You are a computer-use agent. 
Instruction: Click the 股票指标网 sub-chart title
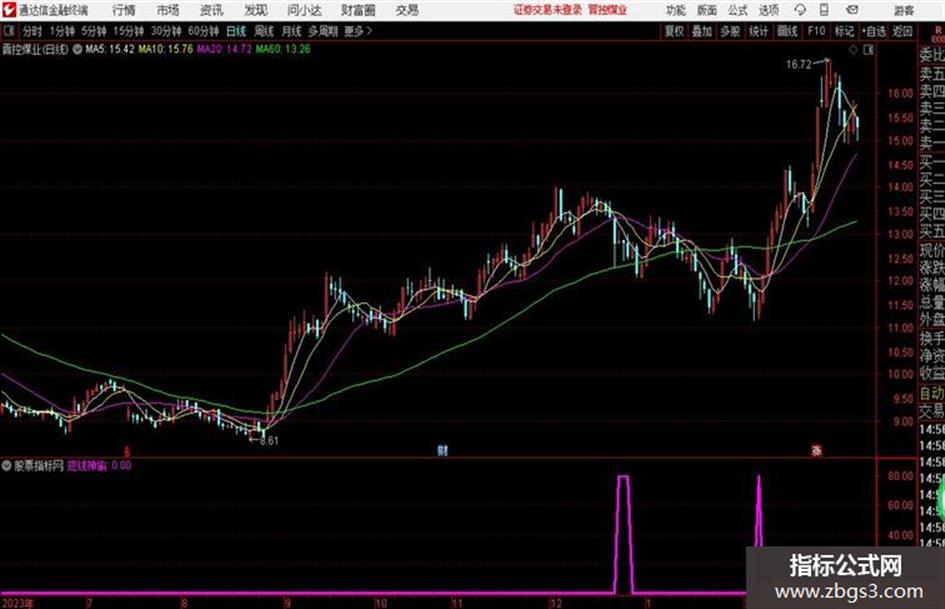(x=39, y=465)
